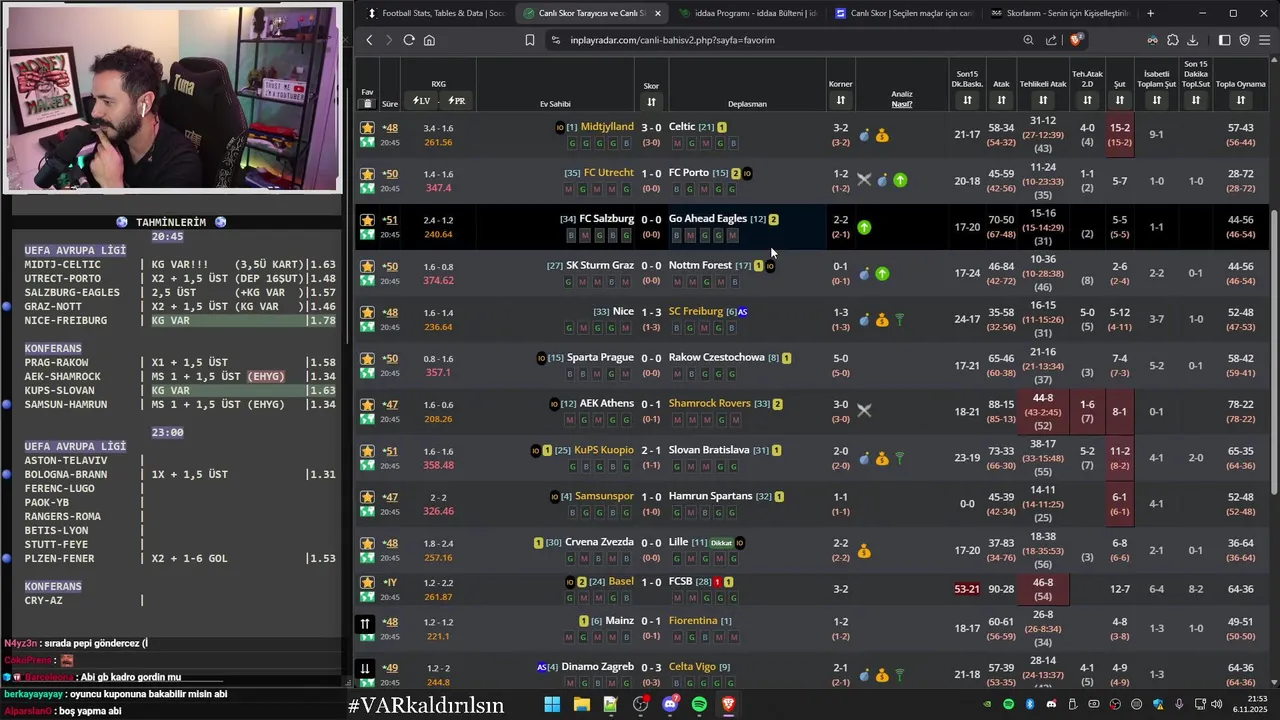
Task: Close the Canlı Skor Tarayıcısı tab
Action: tap(657, 13)
